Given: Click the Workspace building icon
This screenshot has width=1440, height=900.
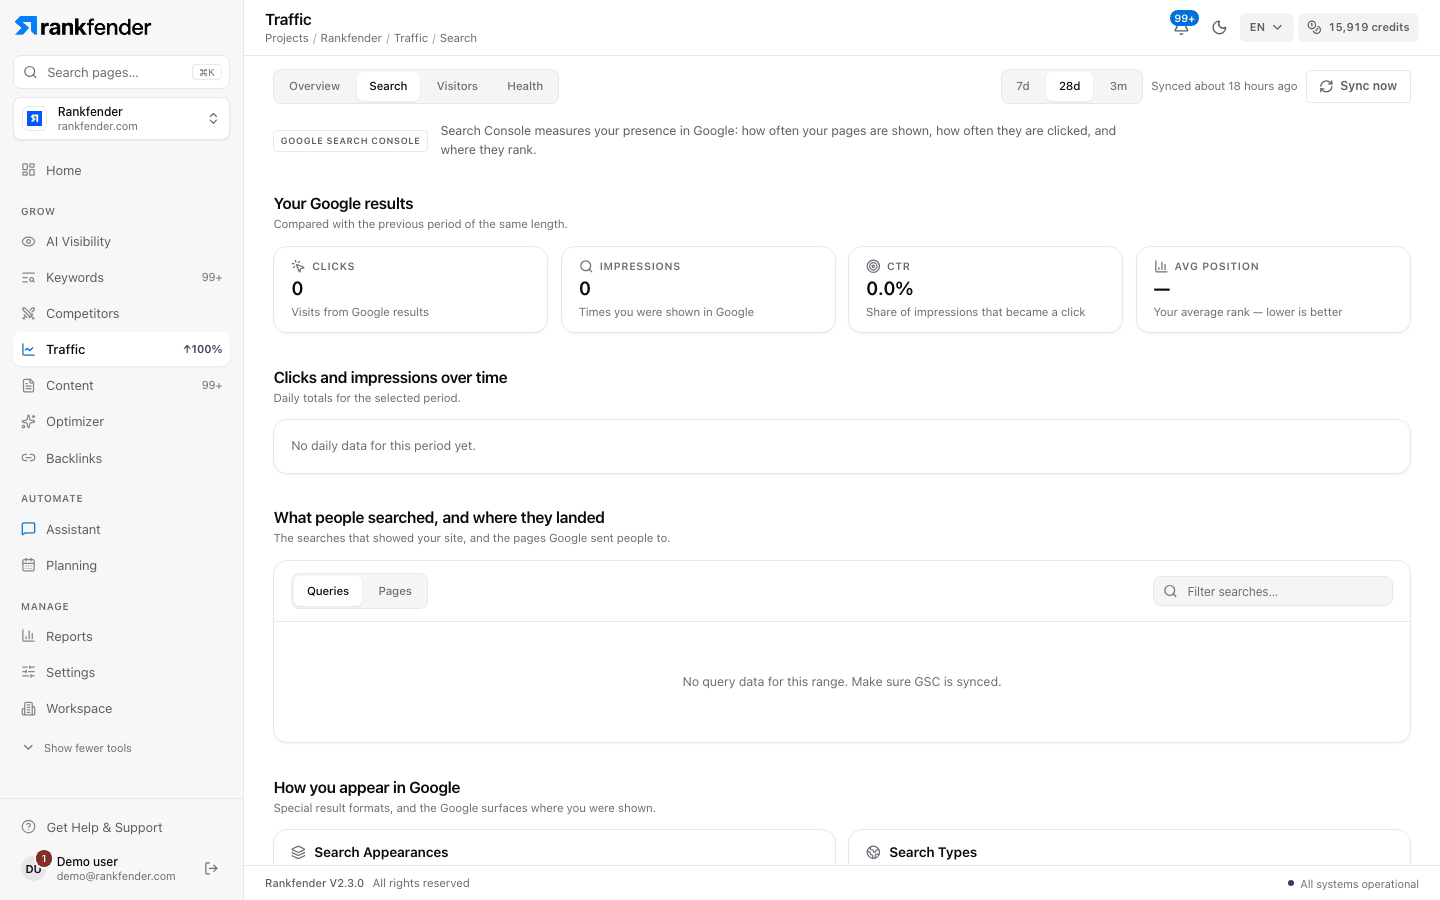Looking at the screenshot, I should pos(29,708).
